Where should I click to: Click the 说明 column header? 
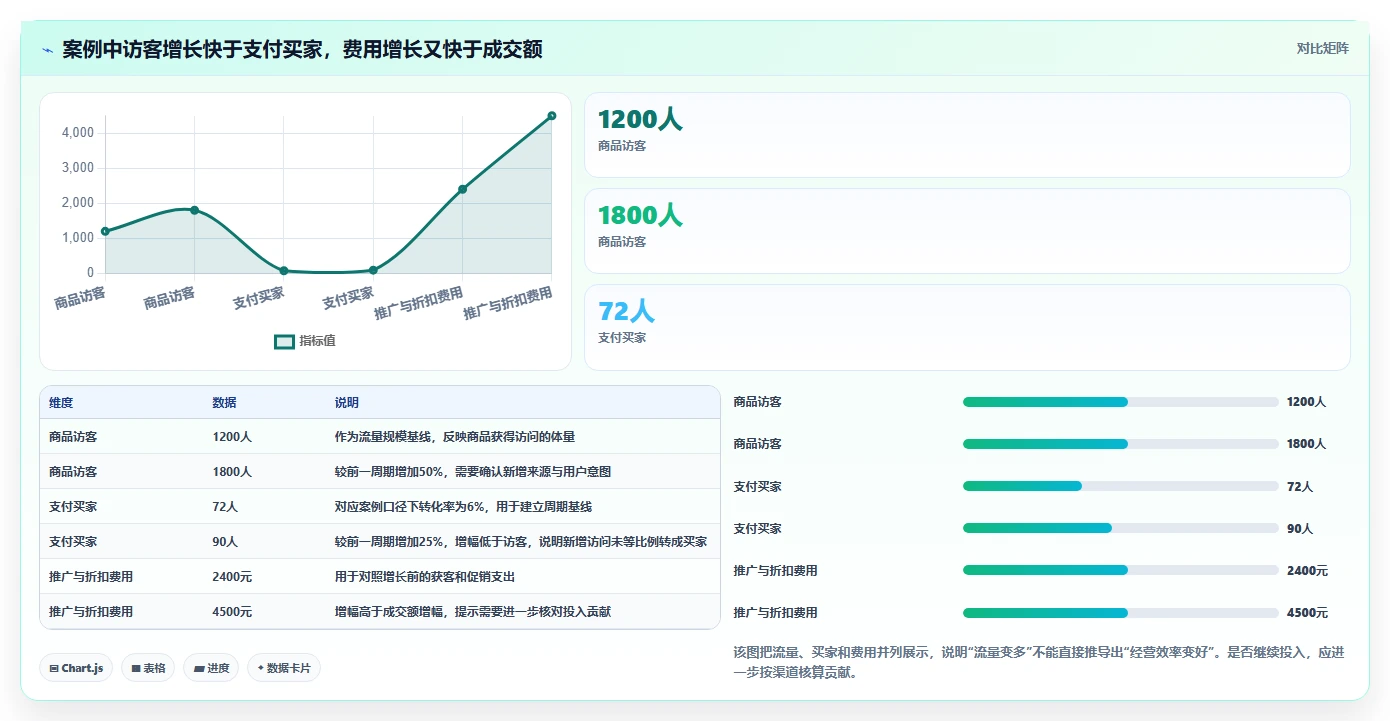point(347,403)
